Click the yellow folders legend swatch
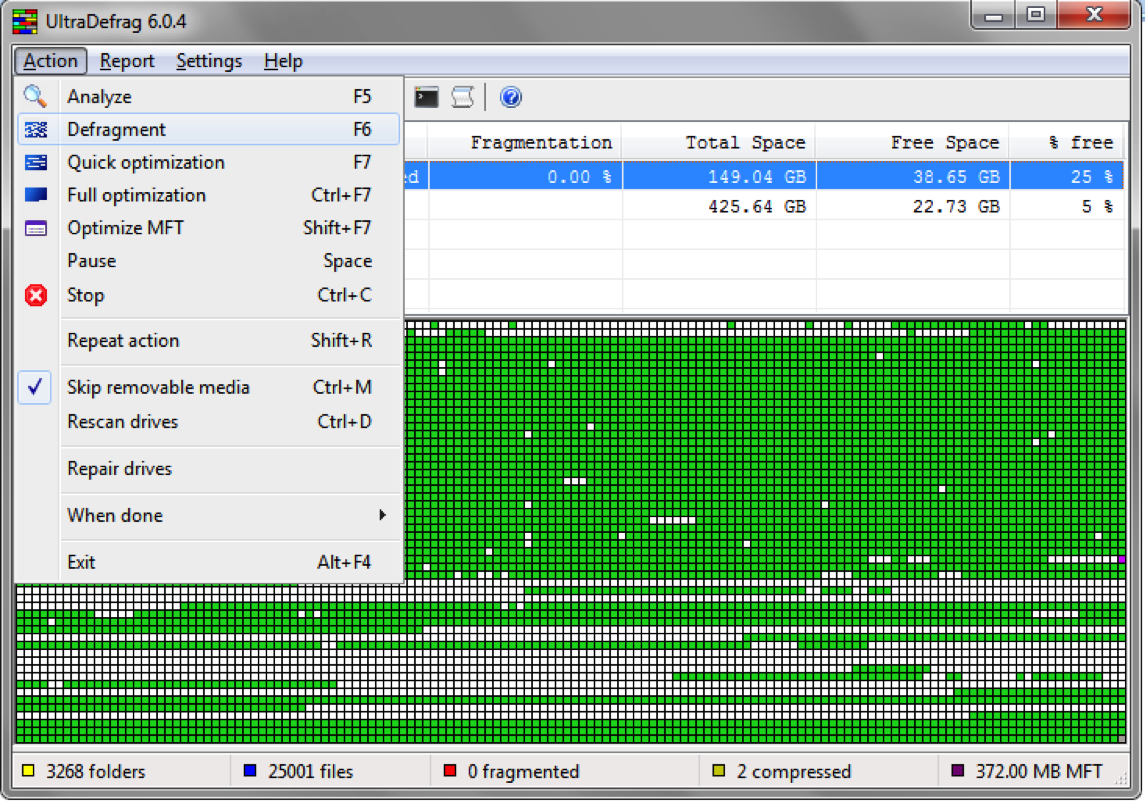The width and height of the screenshot is (1146, 802). (x=29, y=771)
